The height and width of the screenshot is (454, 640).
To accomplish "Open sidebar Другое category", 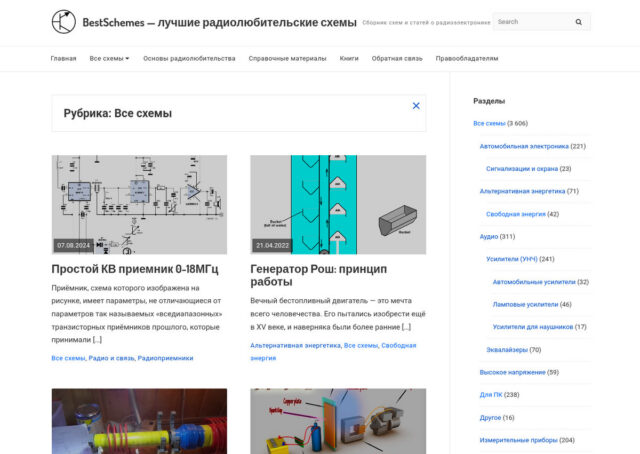I will click(x=490, y=417).
